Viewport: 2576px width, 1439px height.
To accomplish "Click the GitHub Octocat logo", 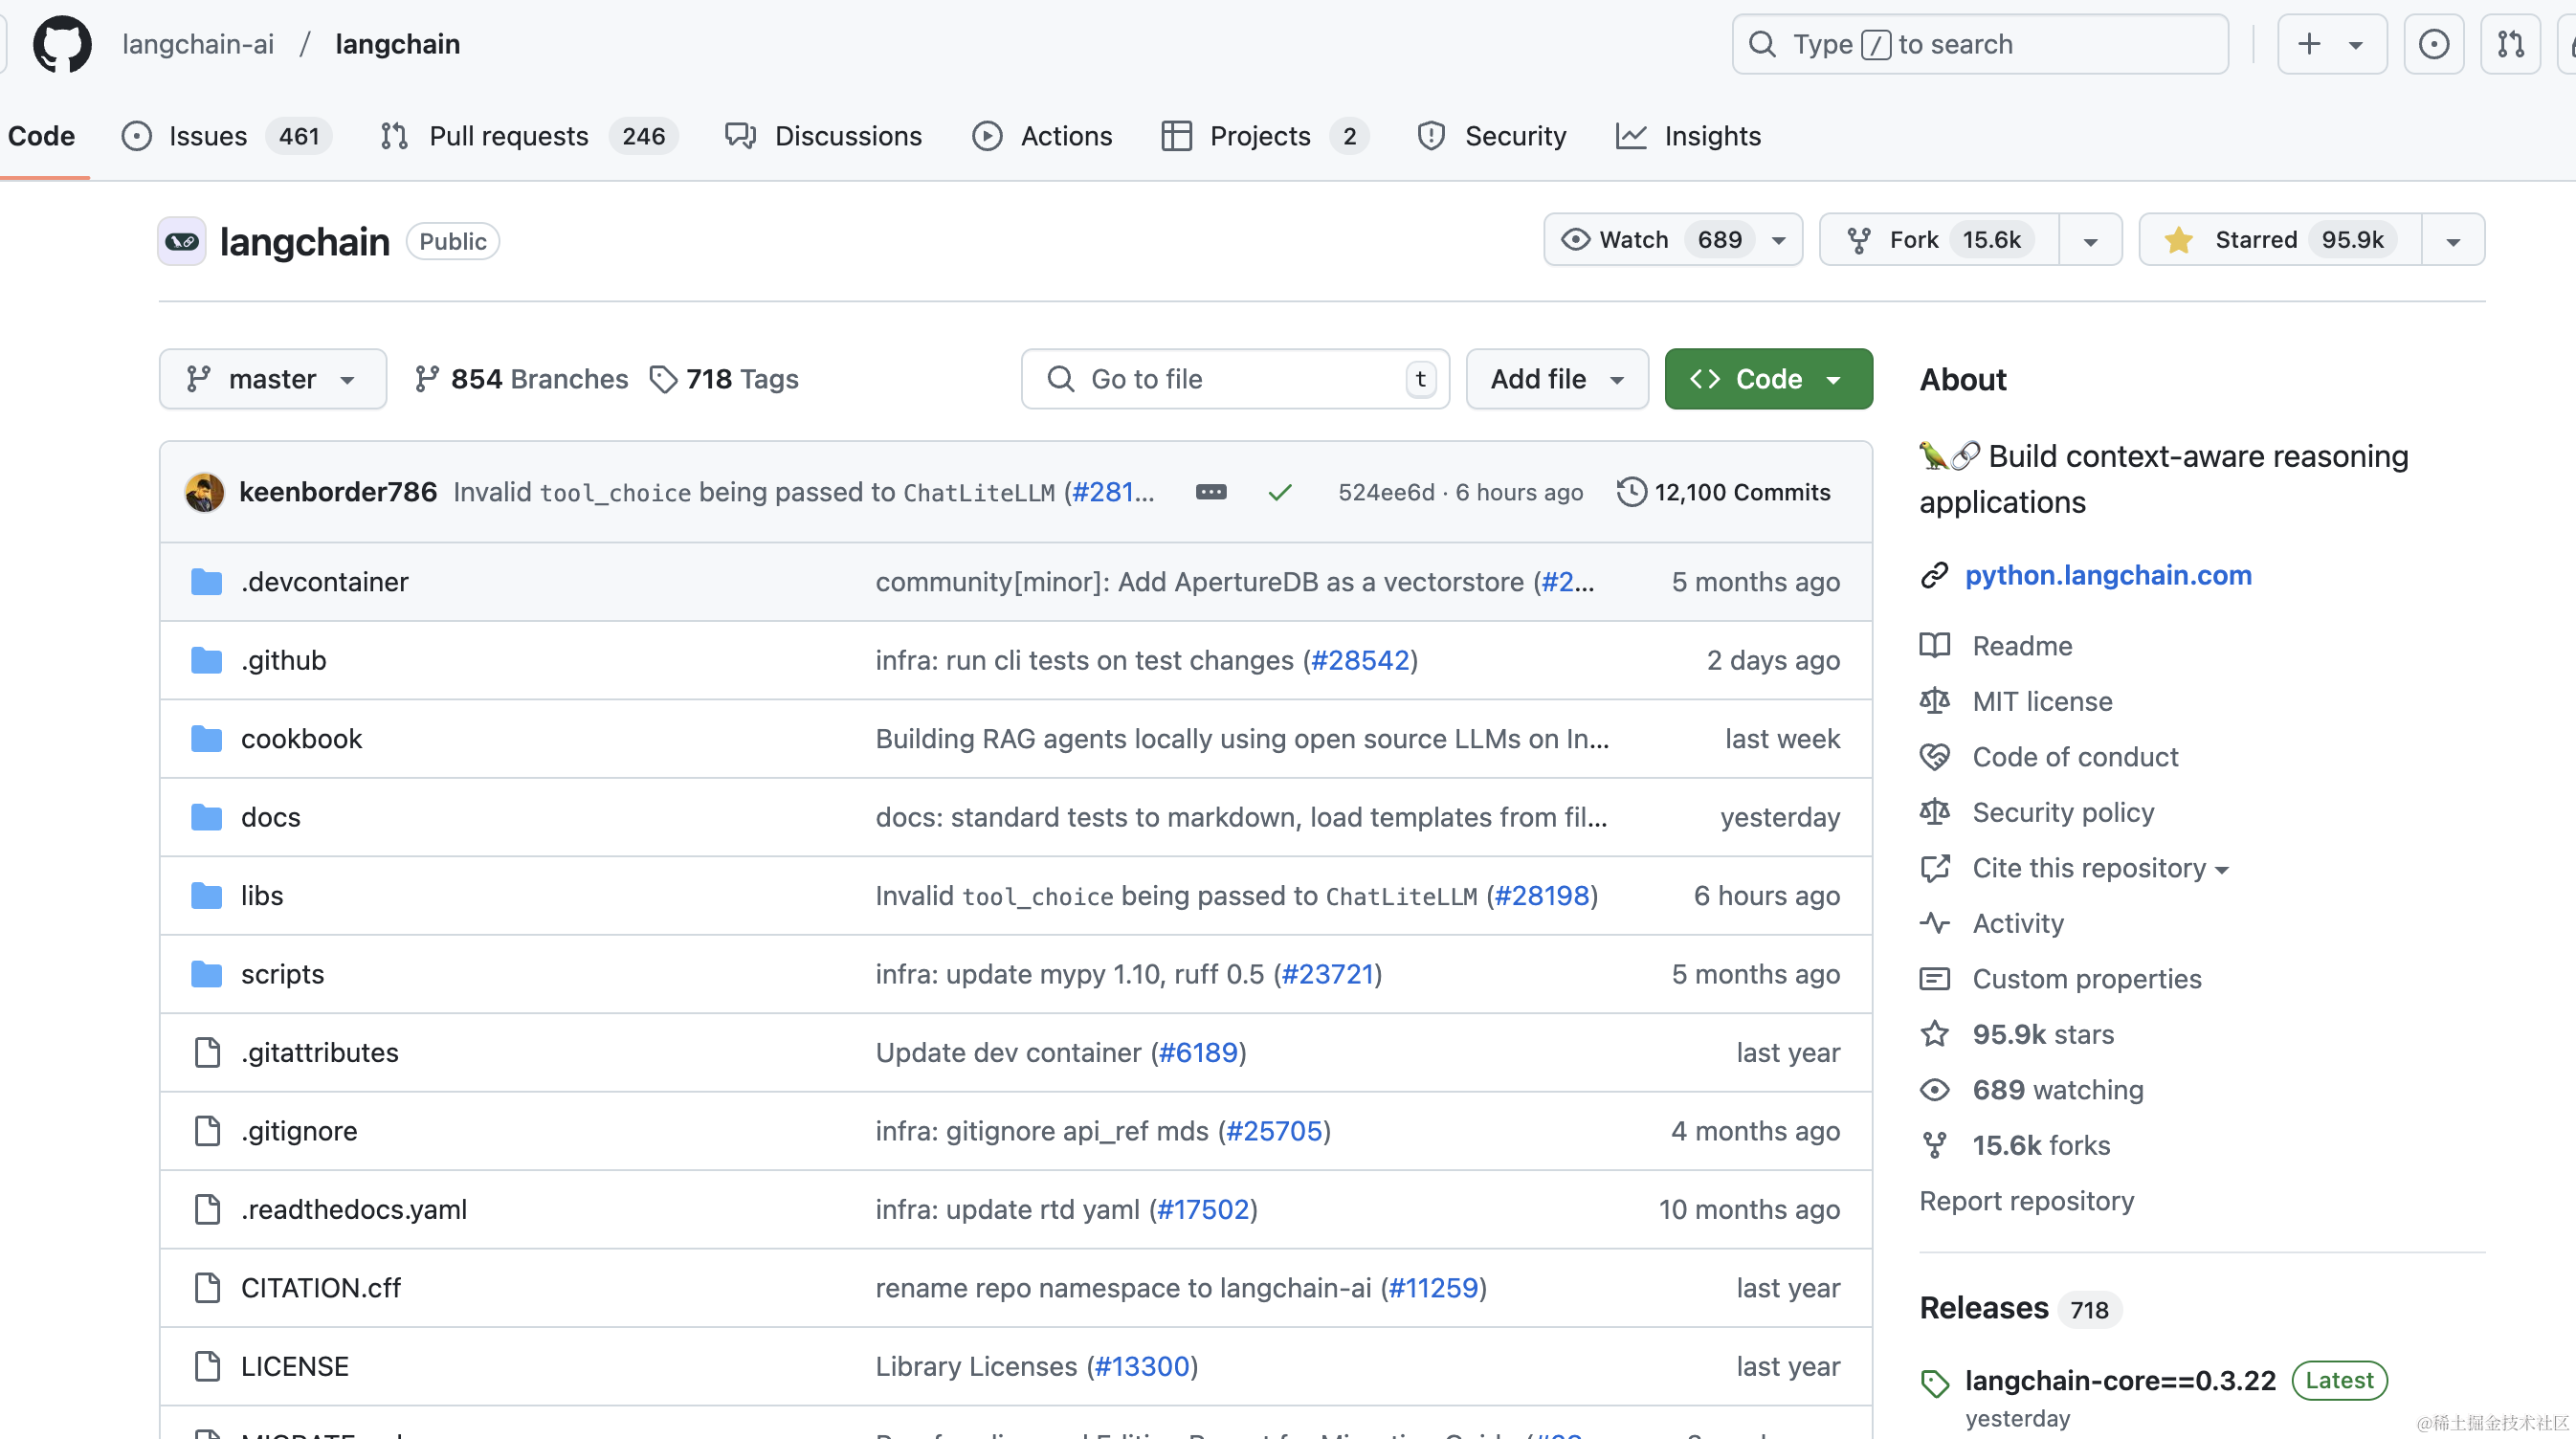I will (x=62, y=44).
